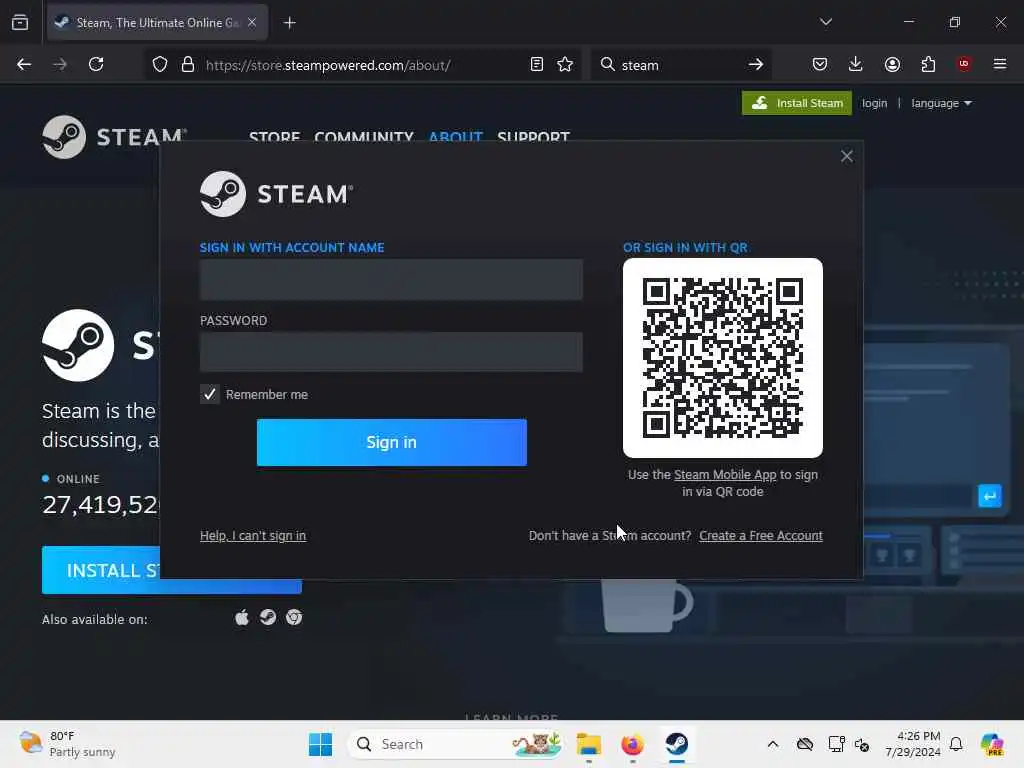Screen dimensions: 1024x768
Task: Open the tracking protection shield icon
Action: (x=160, y=65)
